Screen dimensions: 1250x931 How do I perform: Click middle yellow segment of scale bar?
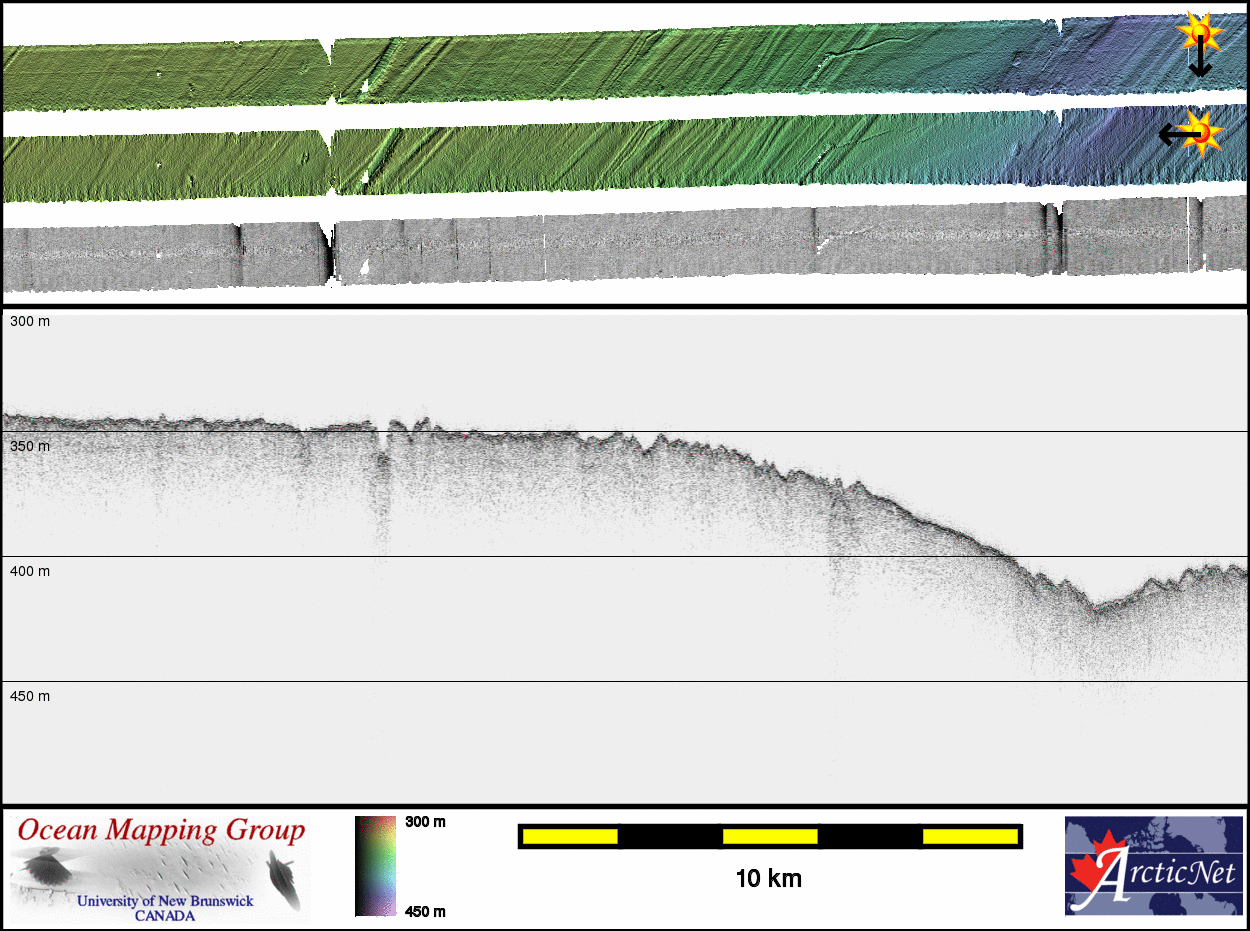[770, 836]
